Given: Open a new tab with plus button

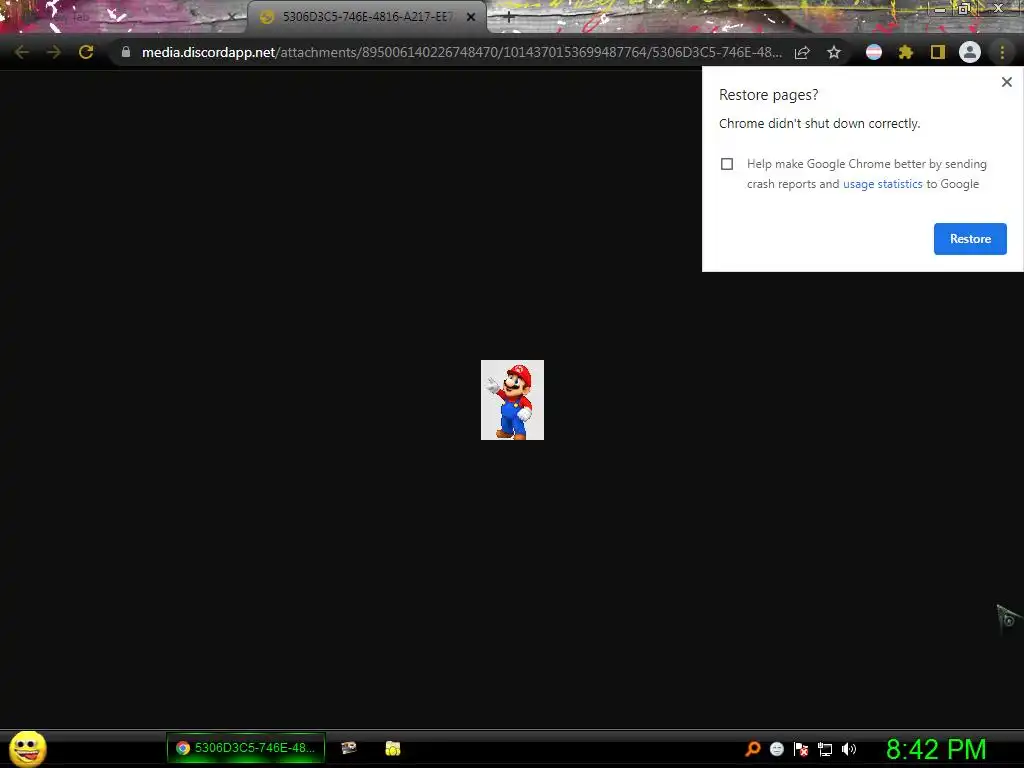Looking at the screenshot, I should [x=509, y=17].
